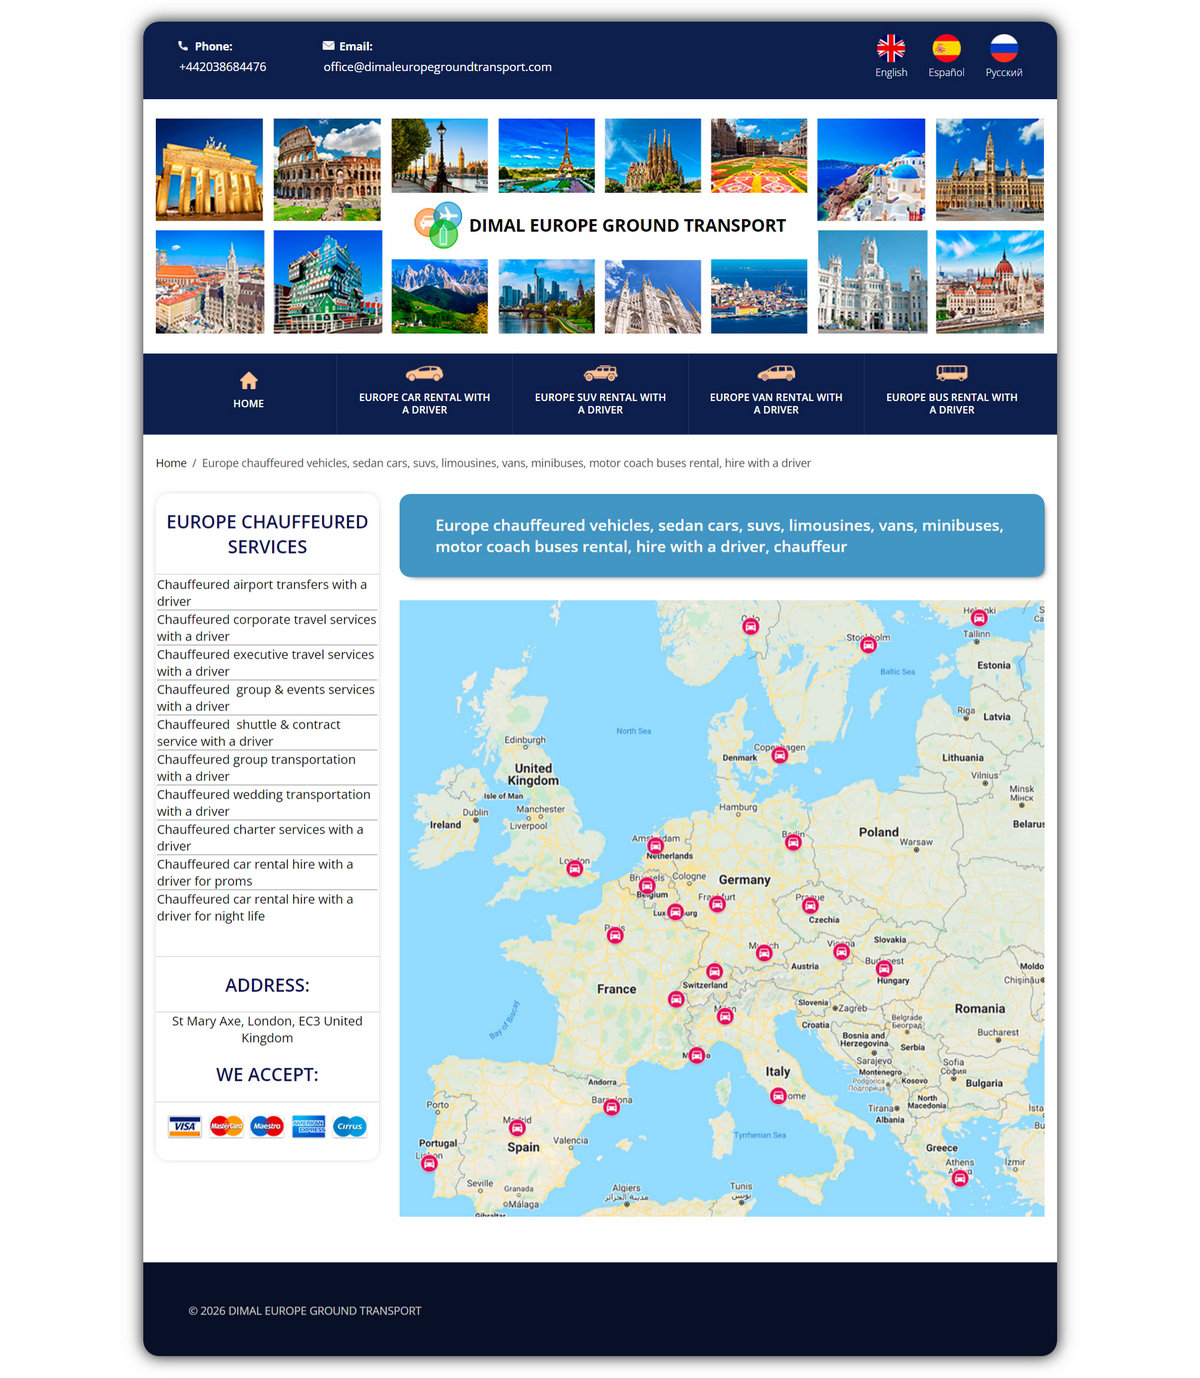1200x1378 pixels.
Task: Open Chauffeured corporate travel services link
Action: click(267, 628)
